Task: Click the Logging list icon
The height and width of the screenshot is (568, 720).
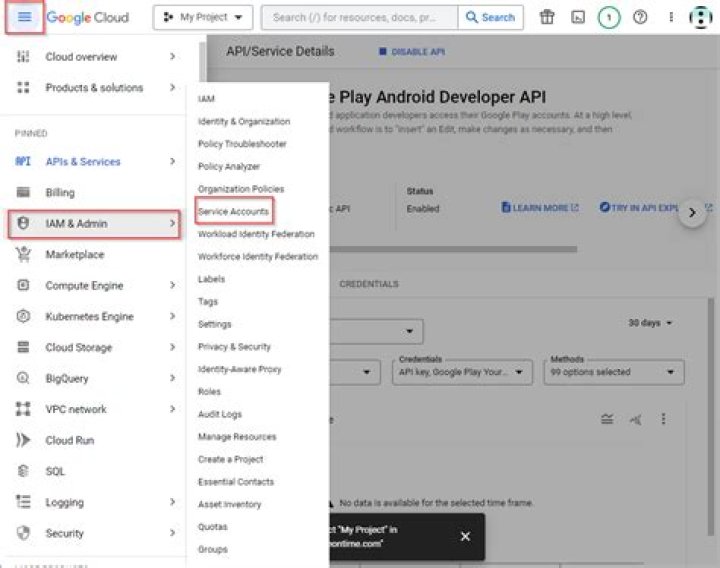Action: (23, 502)
